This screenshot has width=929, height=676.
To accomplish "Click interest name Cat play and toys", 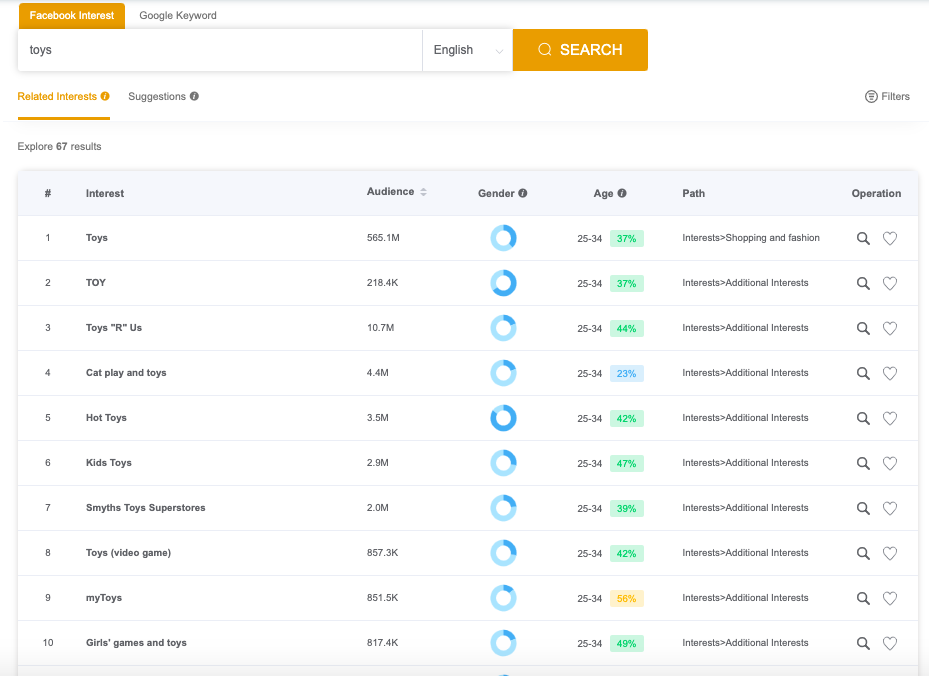I will 126,373.
